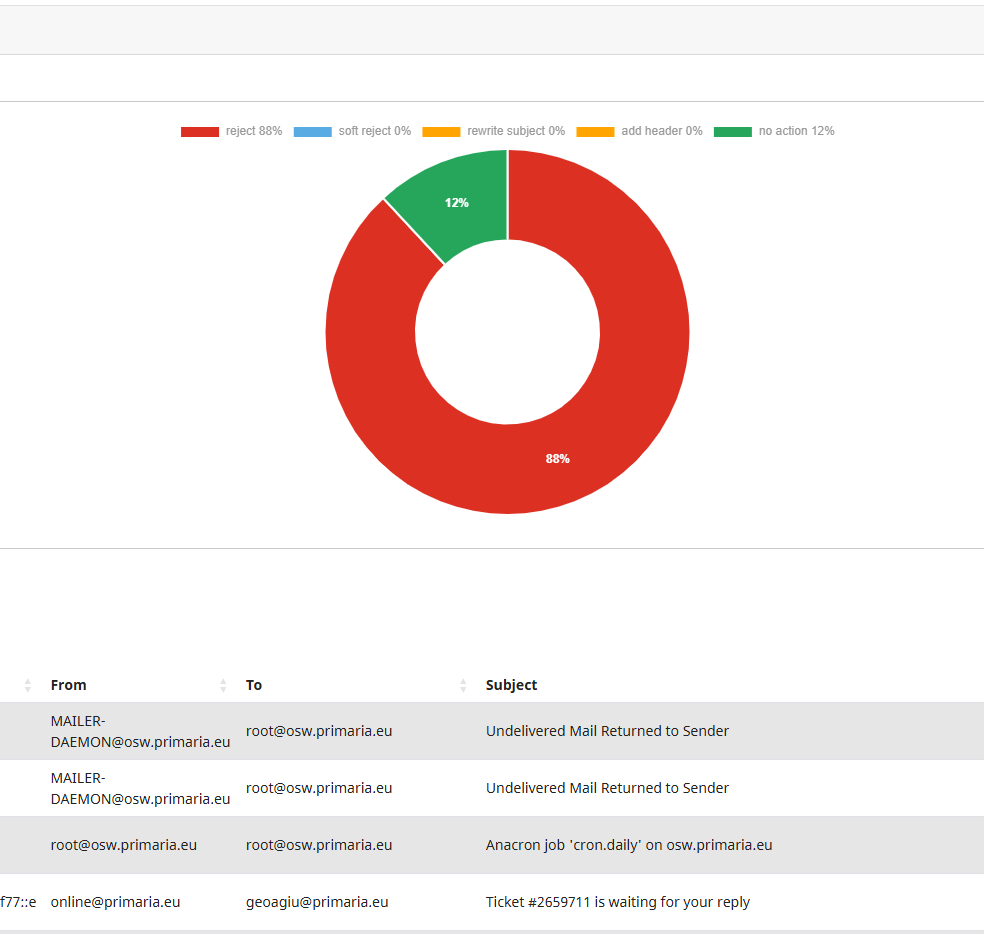
Task: Click sort arrows icon beside To header
Action: (x=463, y=685)
